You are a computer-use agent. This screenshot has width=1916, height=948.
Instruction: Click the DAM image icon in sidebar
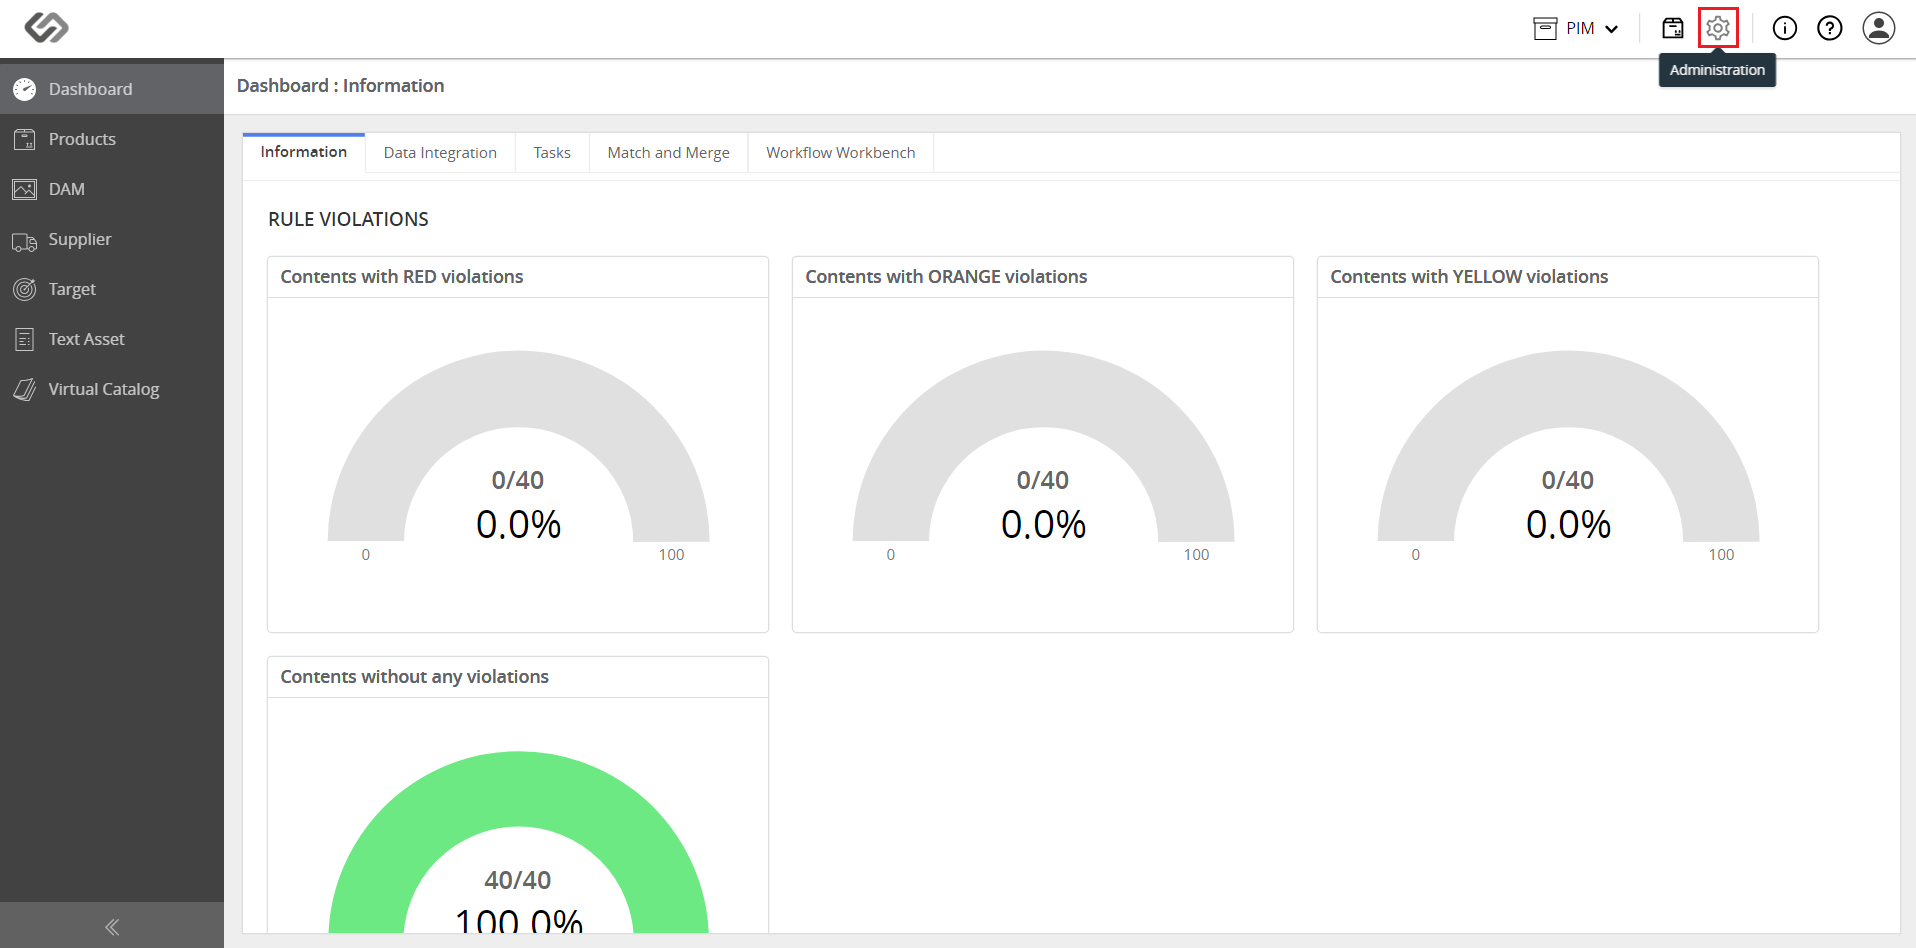pyautogui.click(x=25, y=189)
